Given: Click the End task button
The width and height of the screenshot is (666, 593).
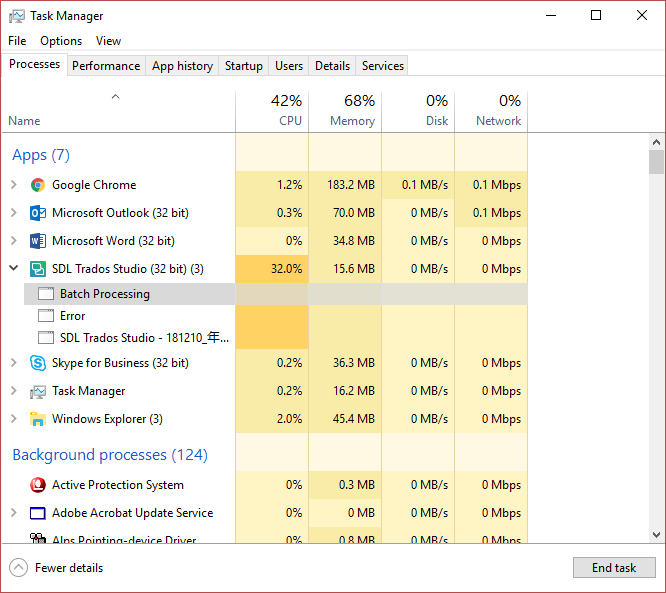Looking at the screenshot, I should coord(614,568).
